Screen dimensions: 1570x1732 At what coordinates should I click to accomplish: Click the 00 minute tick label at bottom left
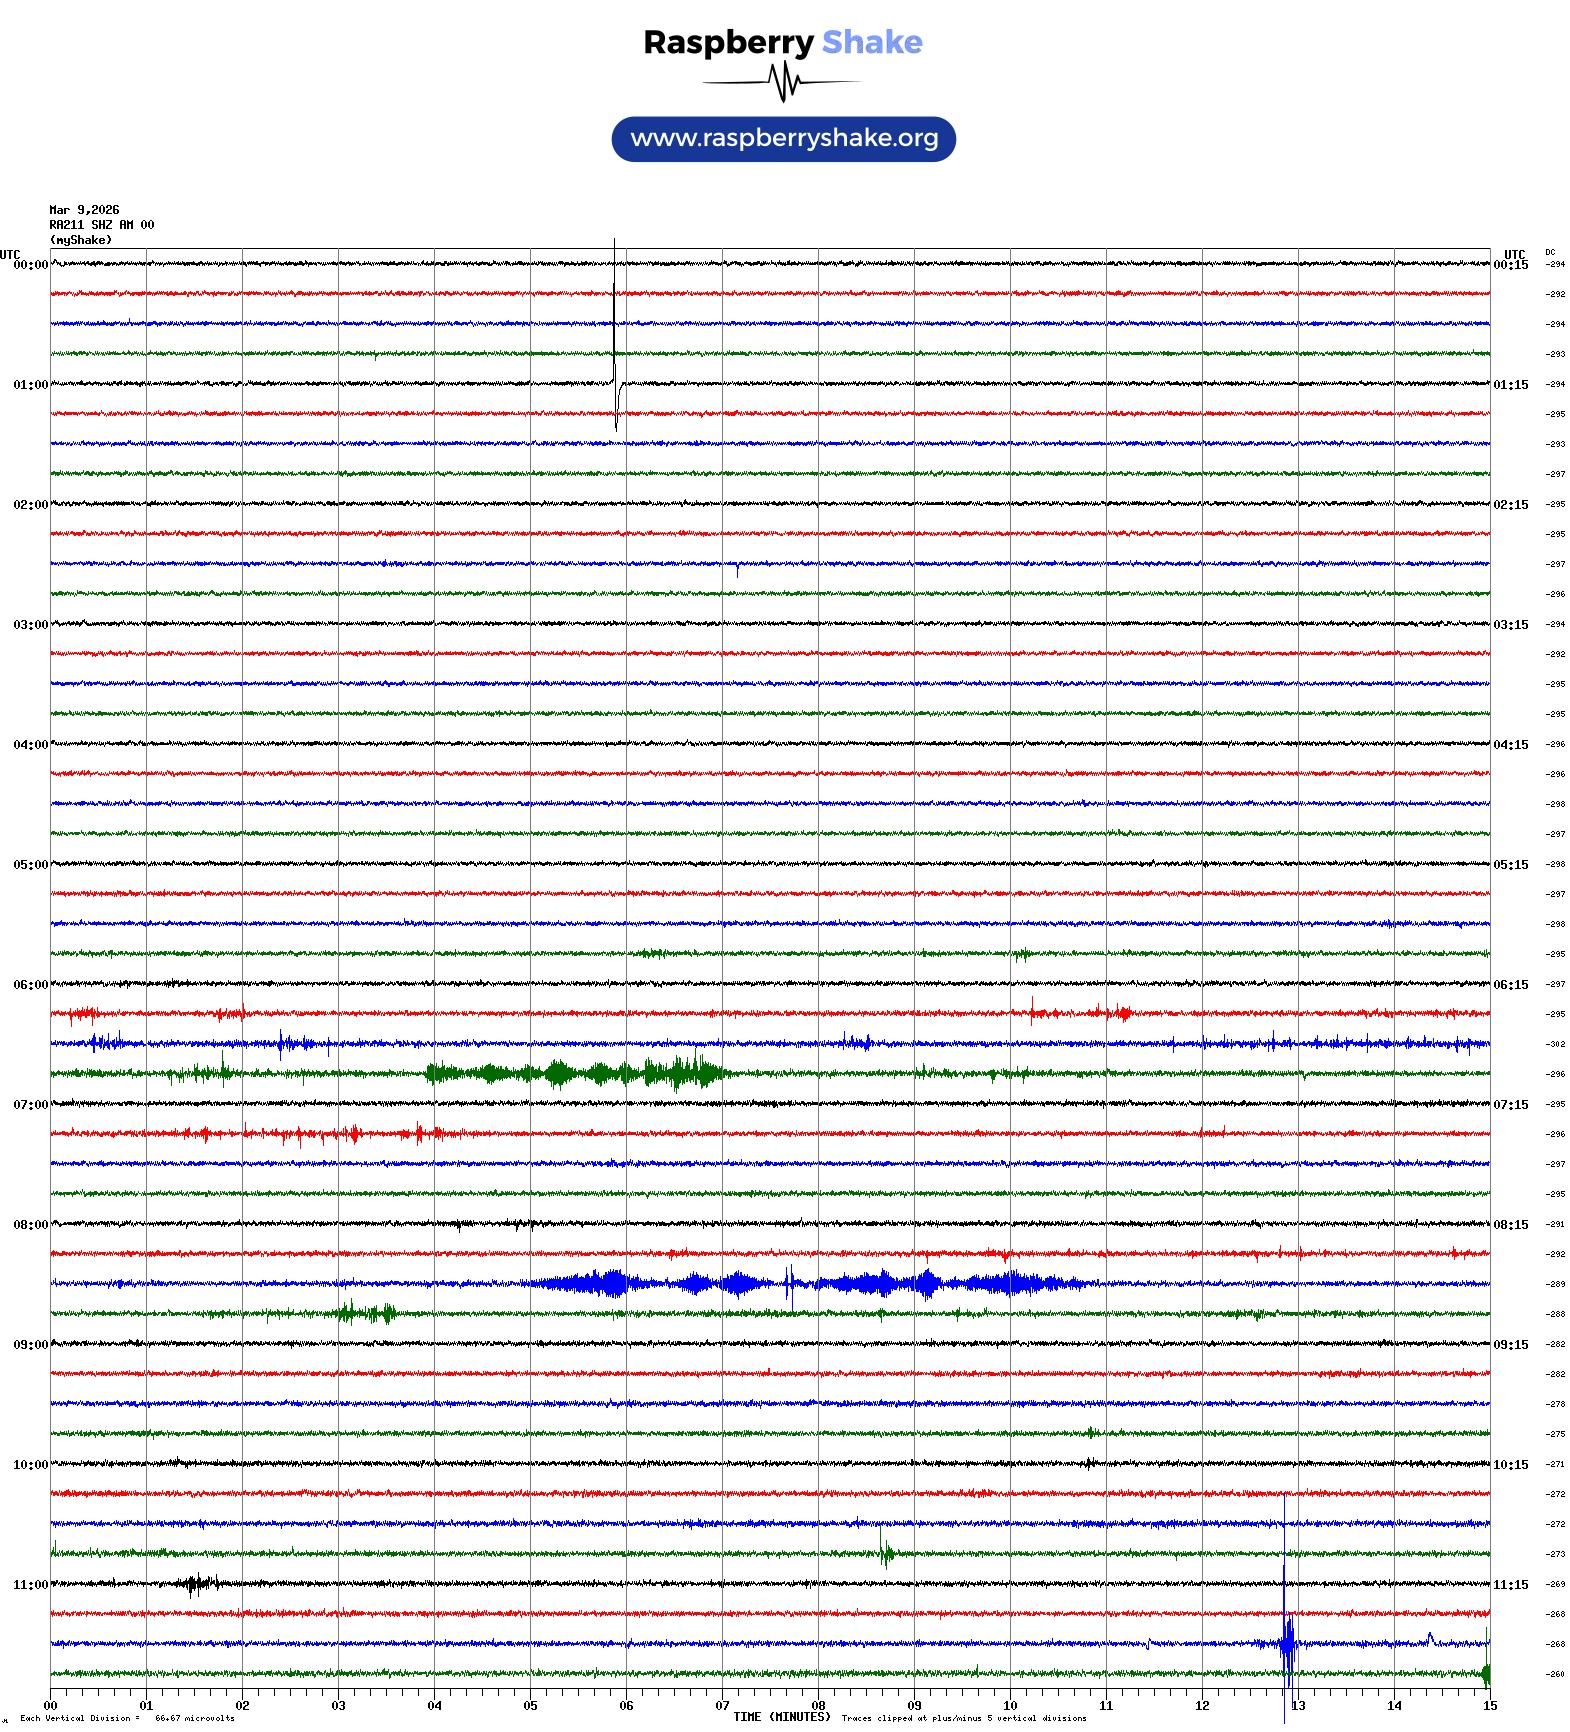51,1706
